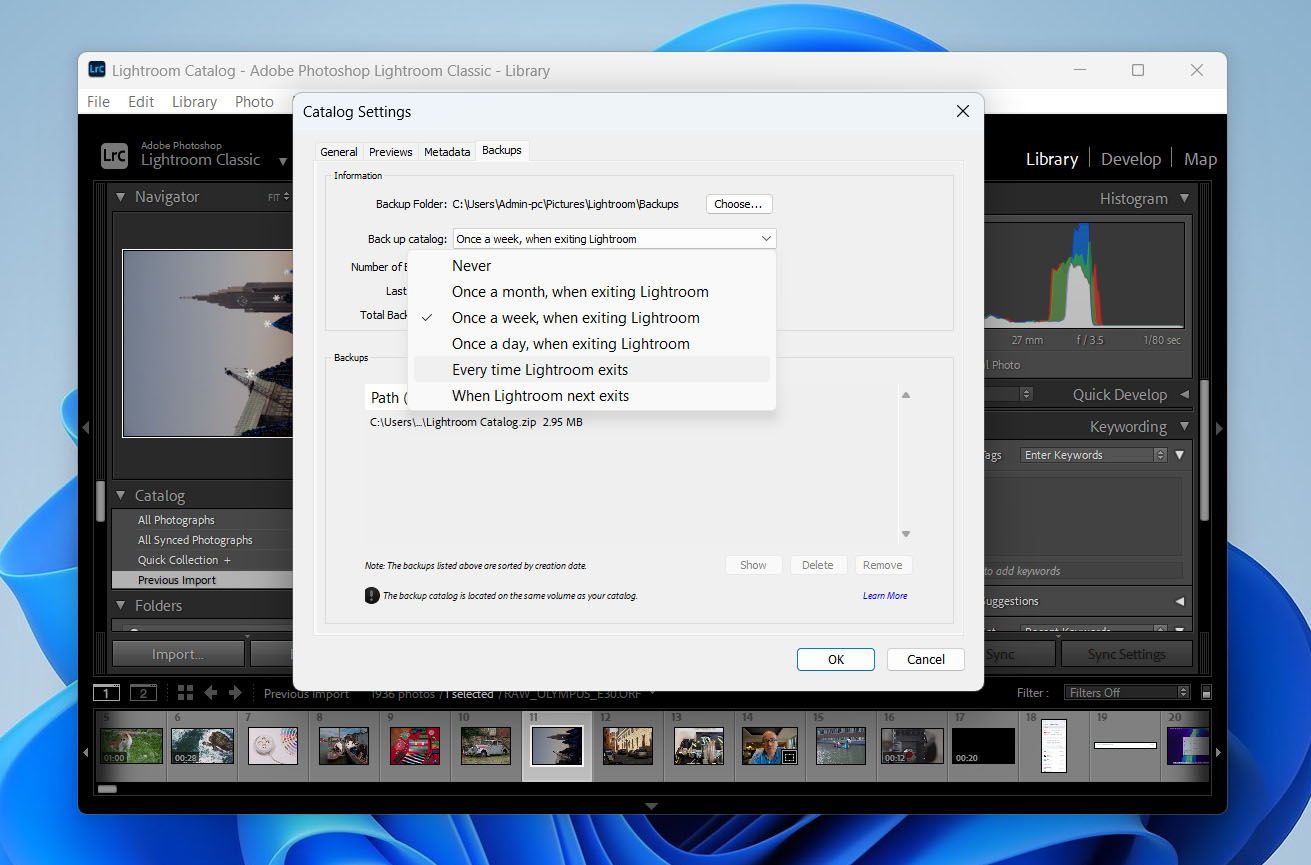Select 'Never' in backup dropdown list
This screenshot has height=865, width=1311.
(x=592, y=266)
